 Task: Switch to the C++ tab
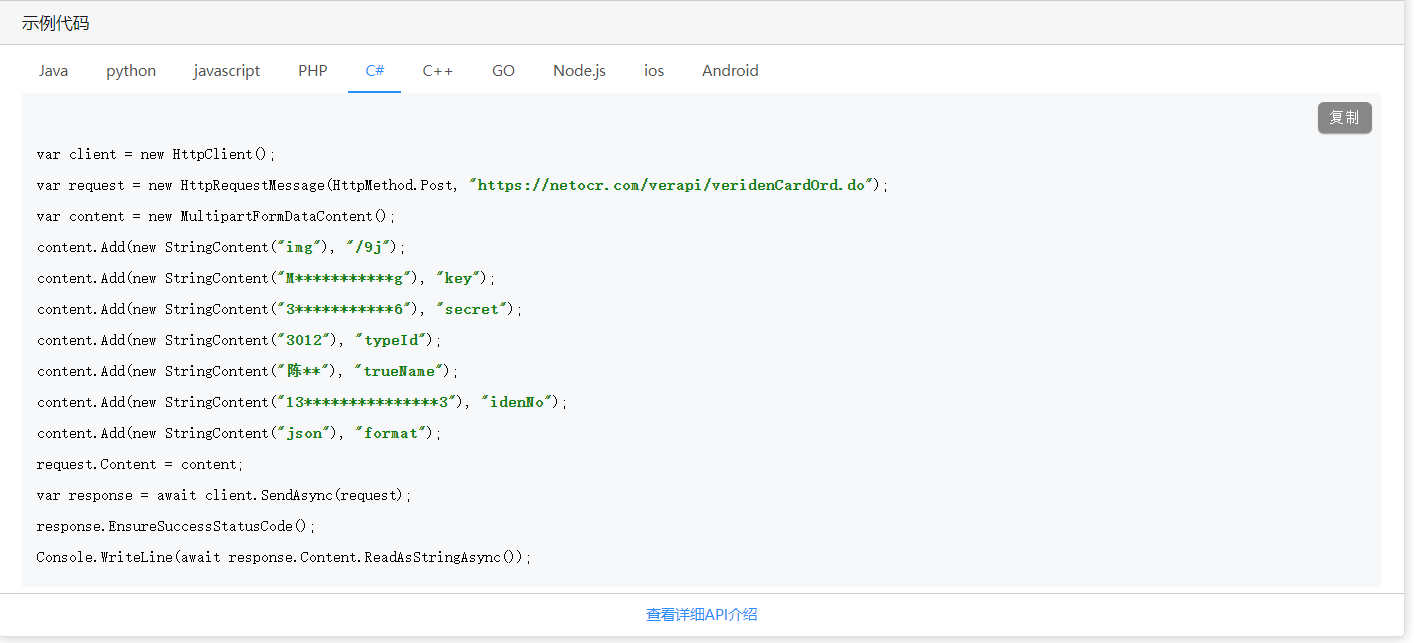tap(438, 71)
